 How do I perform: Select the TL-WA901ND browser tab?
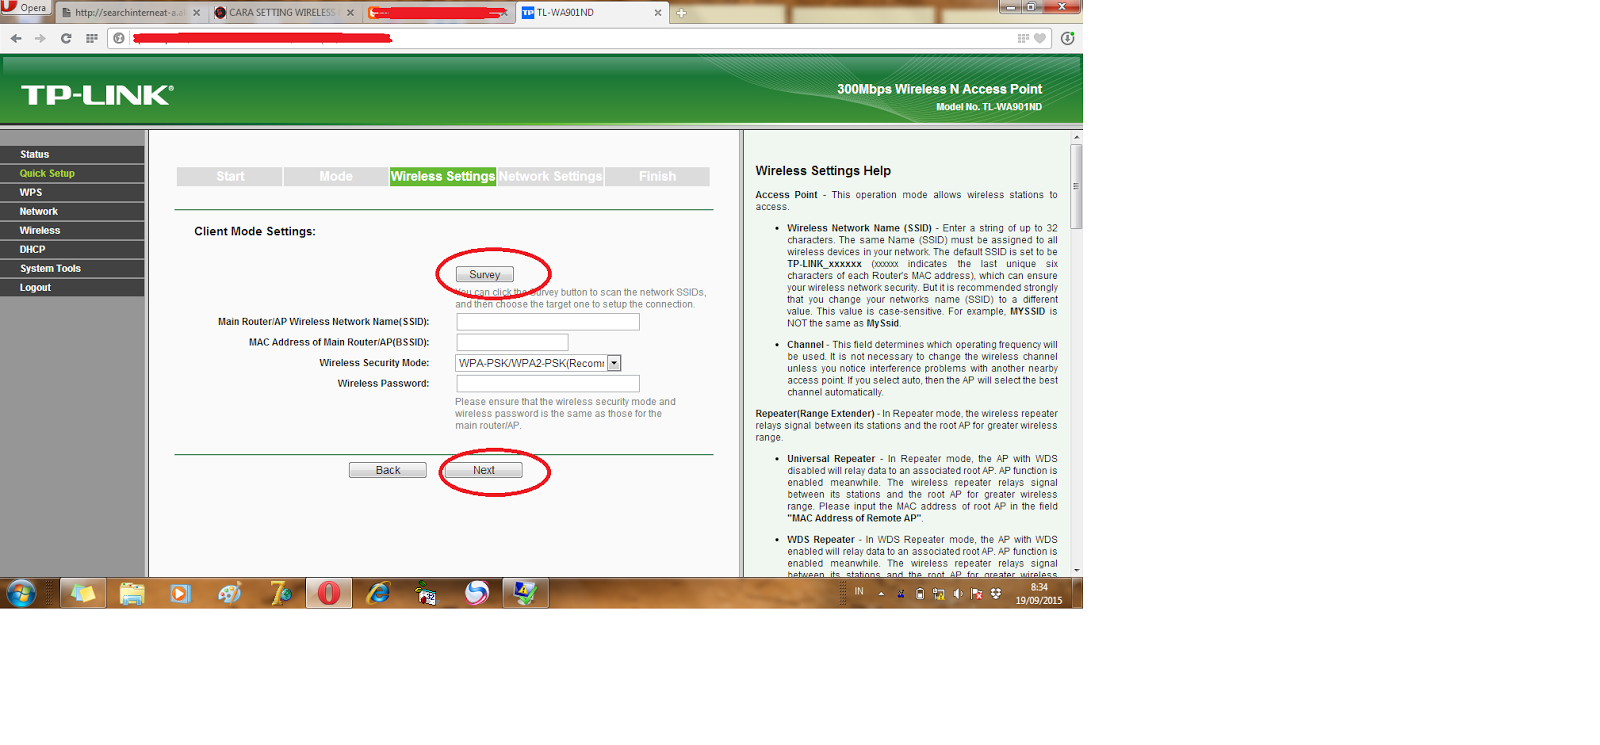pos(592,13)
